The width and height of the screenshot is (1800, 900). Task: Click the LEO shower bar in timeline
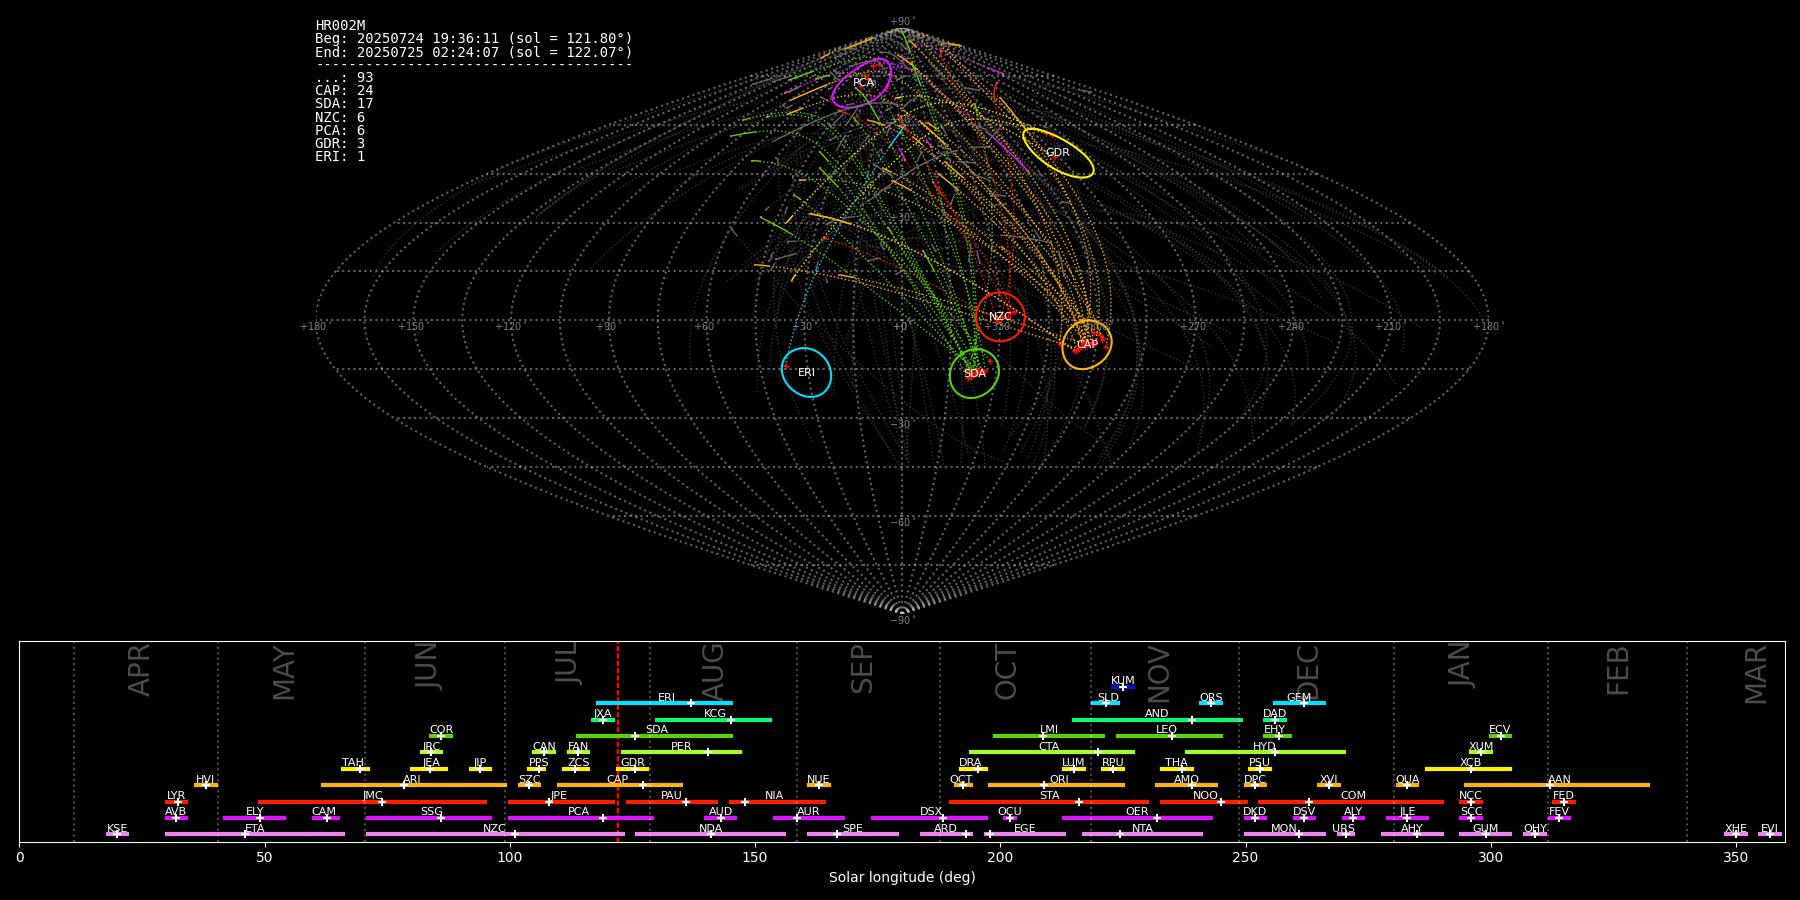tap(1169, 736)
